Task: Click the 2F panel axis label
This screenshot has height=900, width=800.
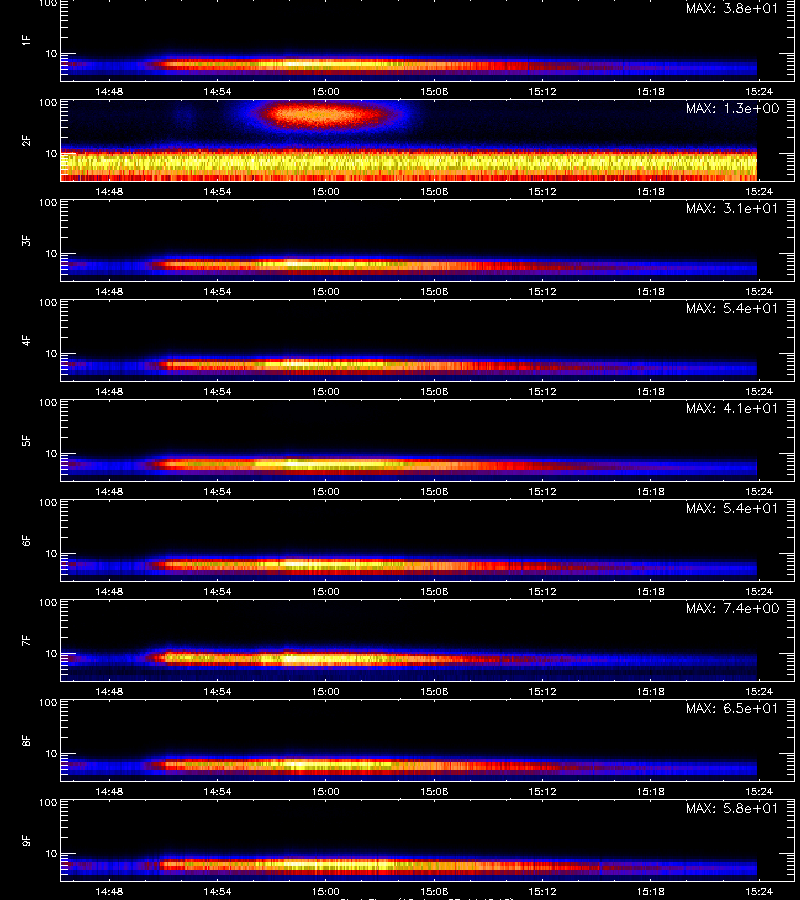Action: click(x=26, y=141)
